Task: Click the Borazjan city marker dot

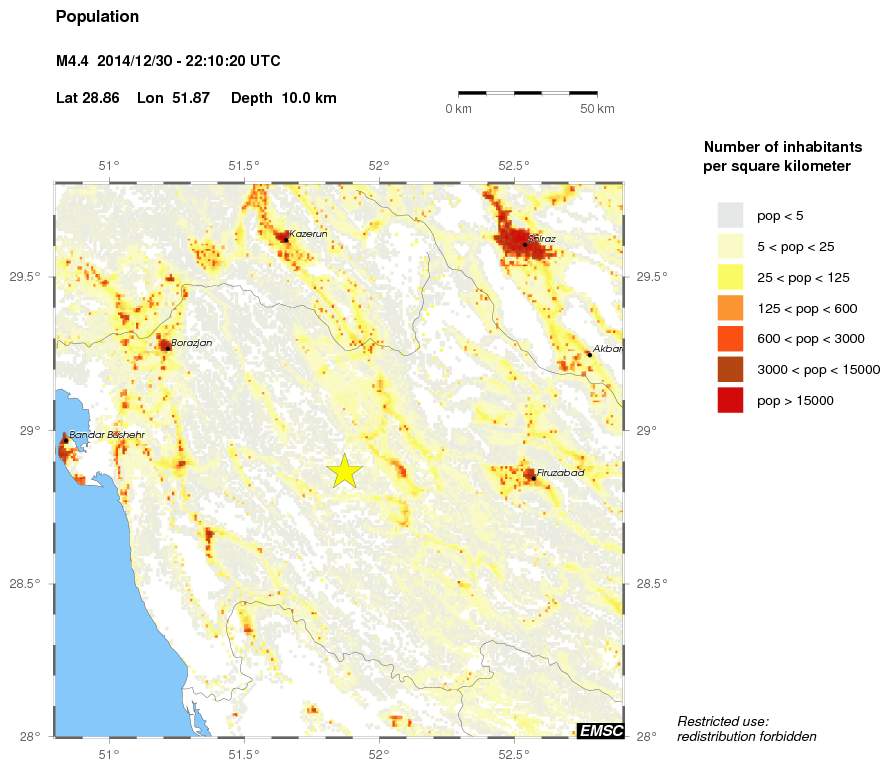Action: (166, 347)
